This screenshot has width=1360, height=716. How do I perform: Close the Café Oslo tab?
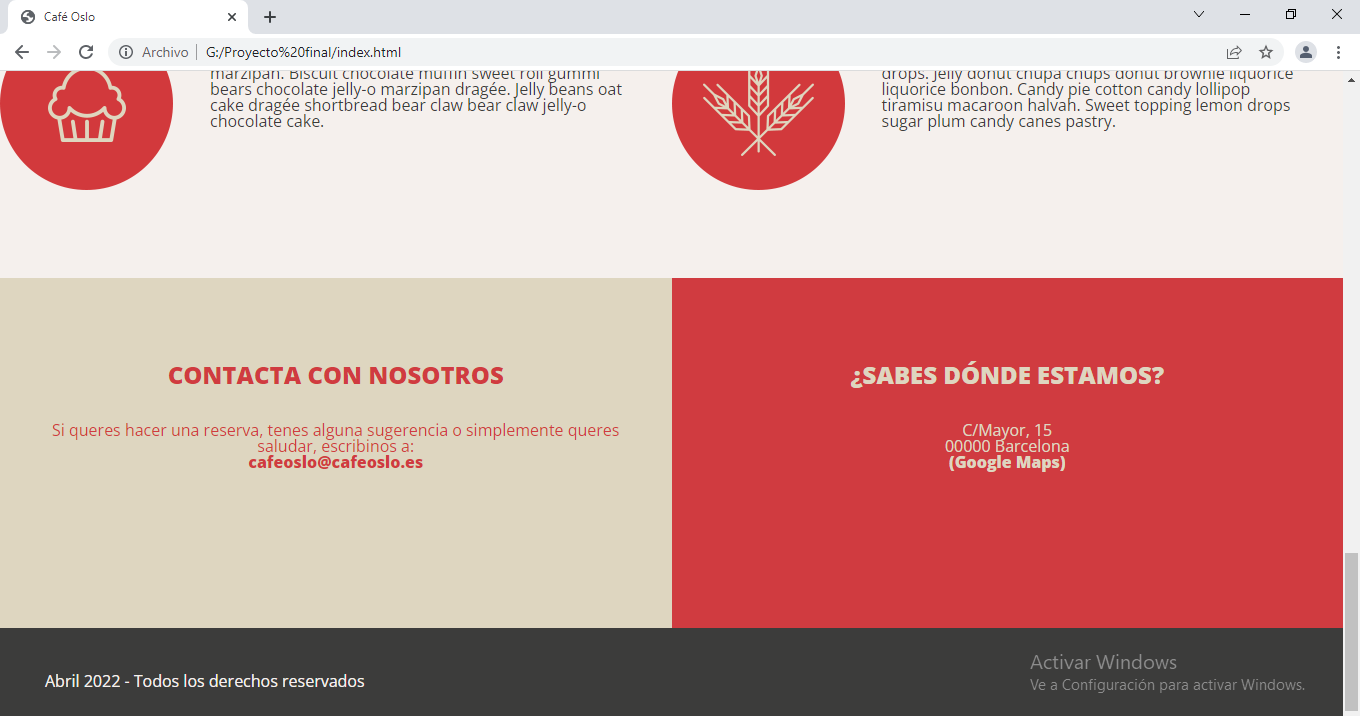pos(232,17)
